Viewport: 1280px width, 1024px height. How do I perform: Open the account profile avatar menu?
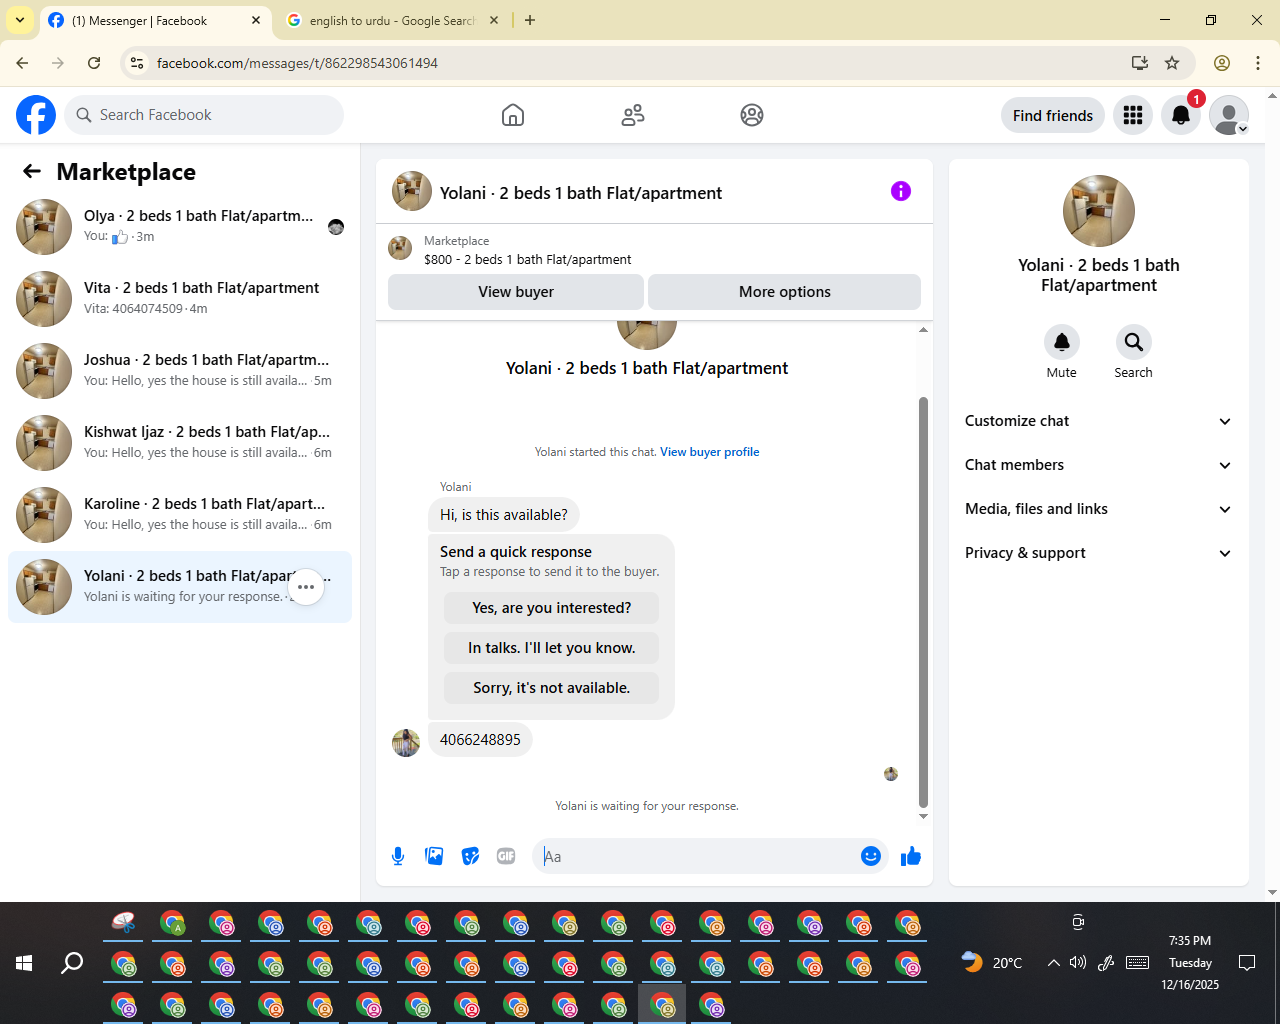(1229, 115)
